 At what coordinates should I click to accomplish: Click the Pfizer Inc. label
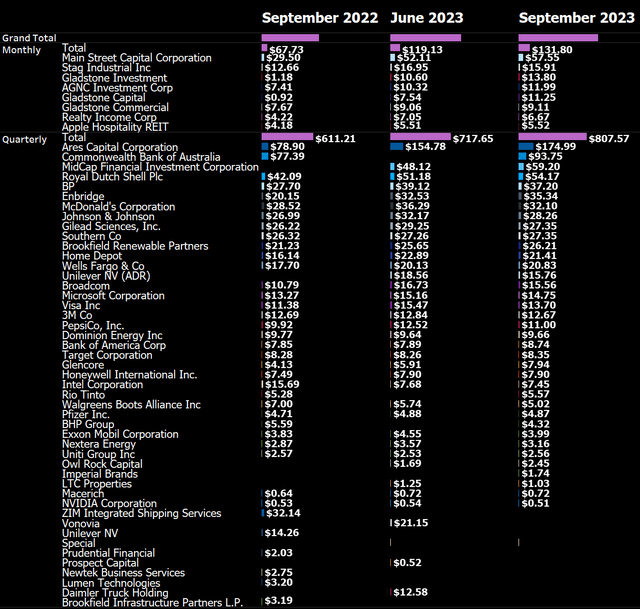pyautogui.click(x=86, y=414)
